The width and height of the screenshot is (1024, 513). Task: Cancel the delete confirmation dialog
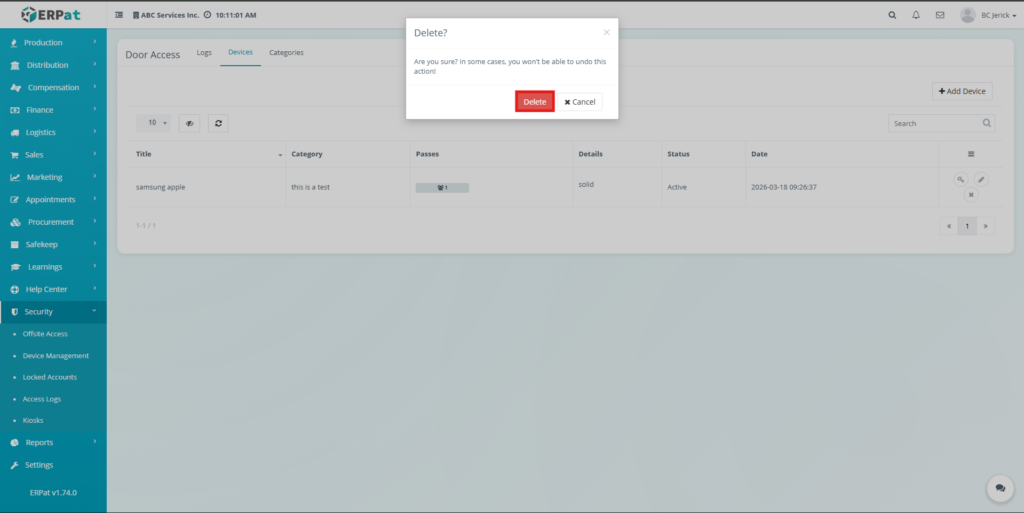580,102
